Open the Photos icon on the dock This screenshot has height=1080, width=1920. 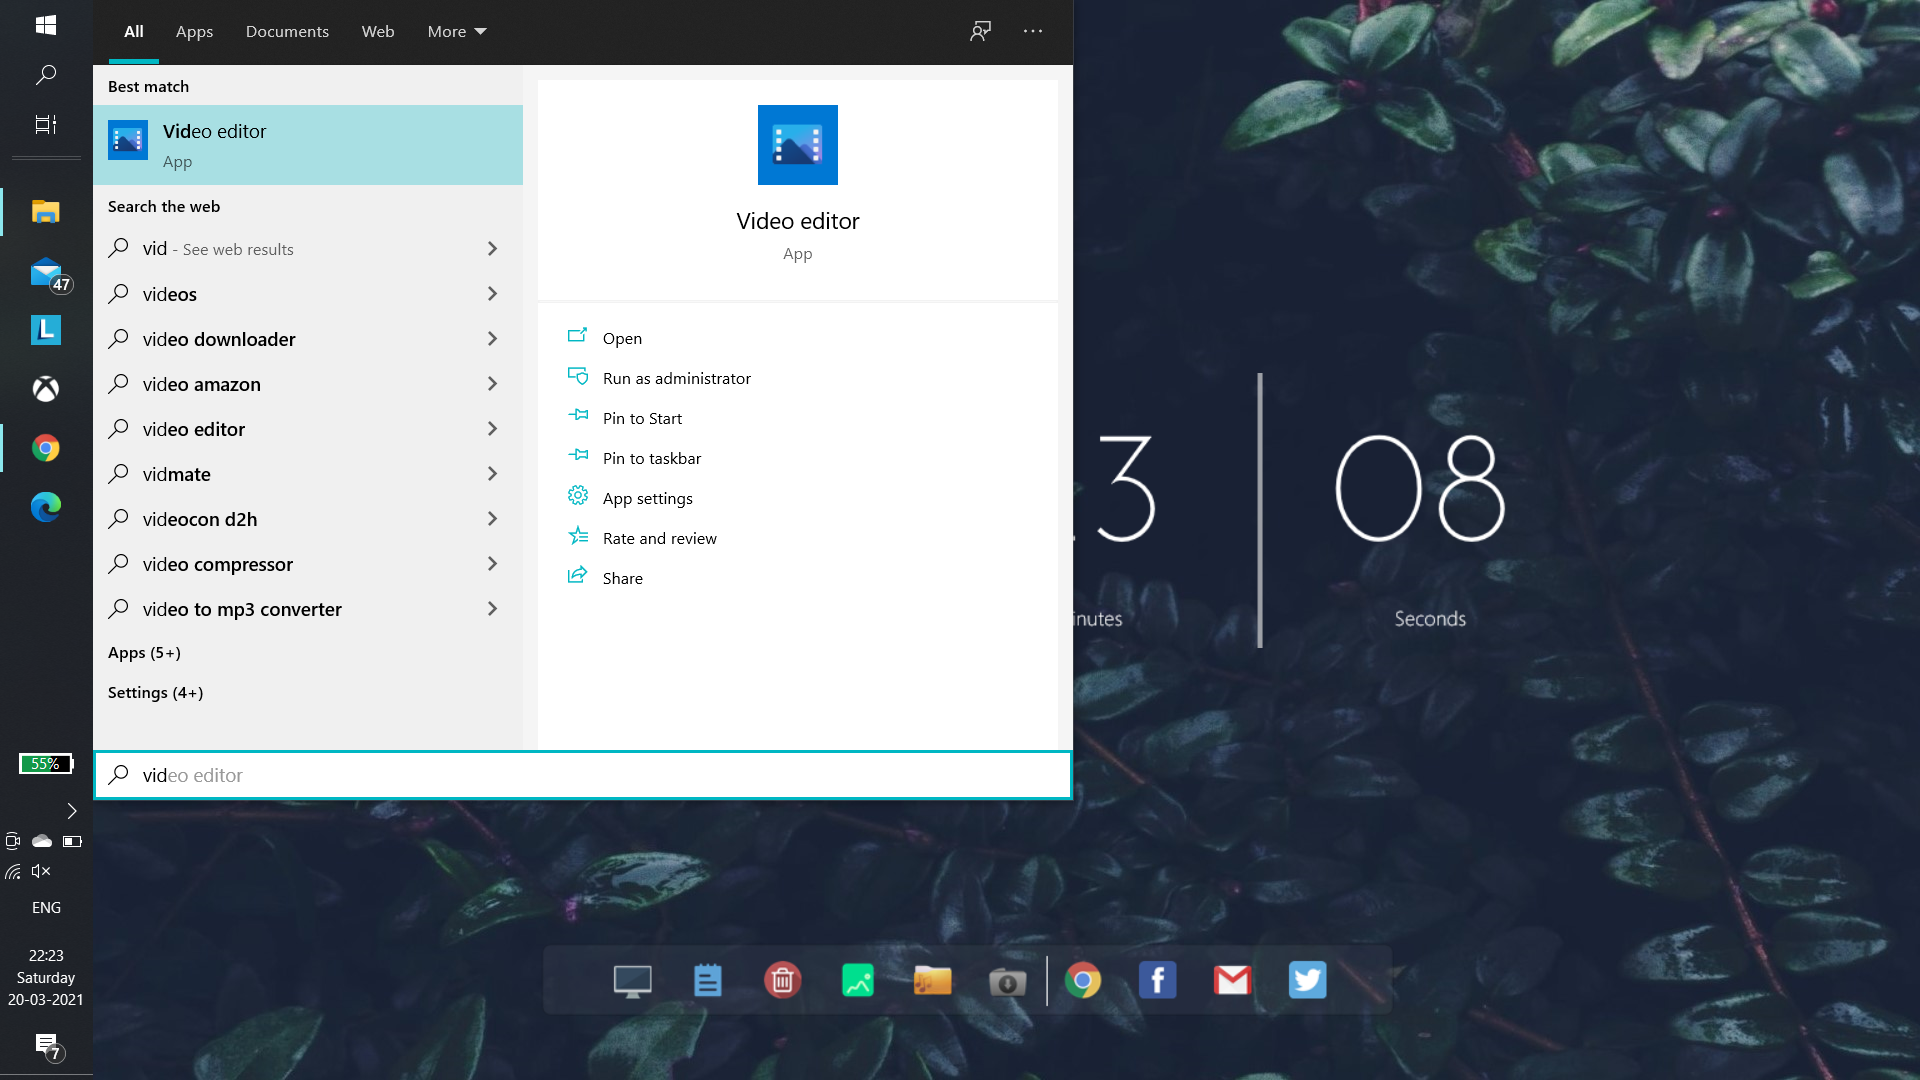coord(858,980)
